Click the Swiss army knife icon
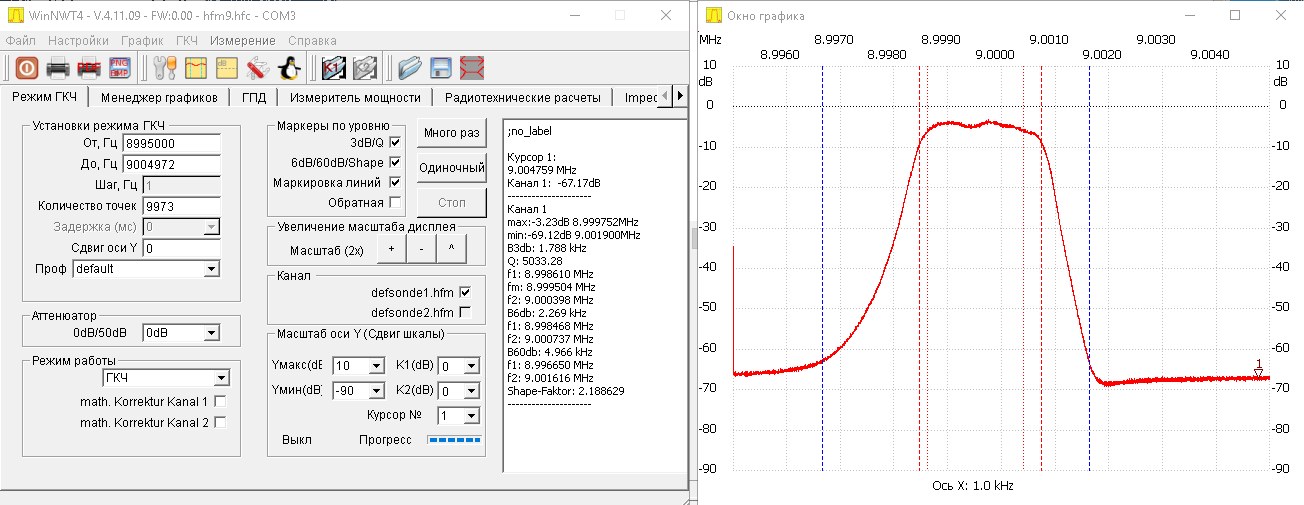Viewport: 1304px width, 505px height. (x=257, y=68)
